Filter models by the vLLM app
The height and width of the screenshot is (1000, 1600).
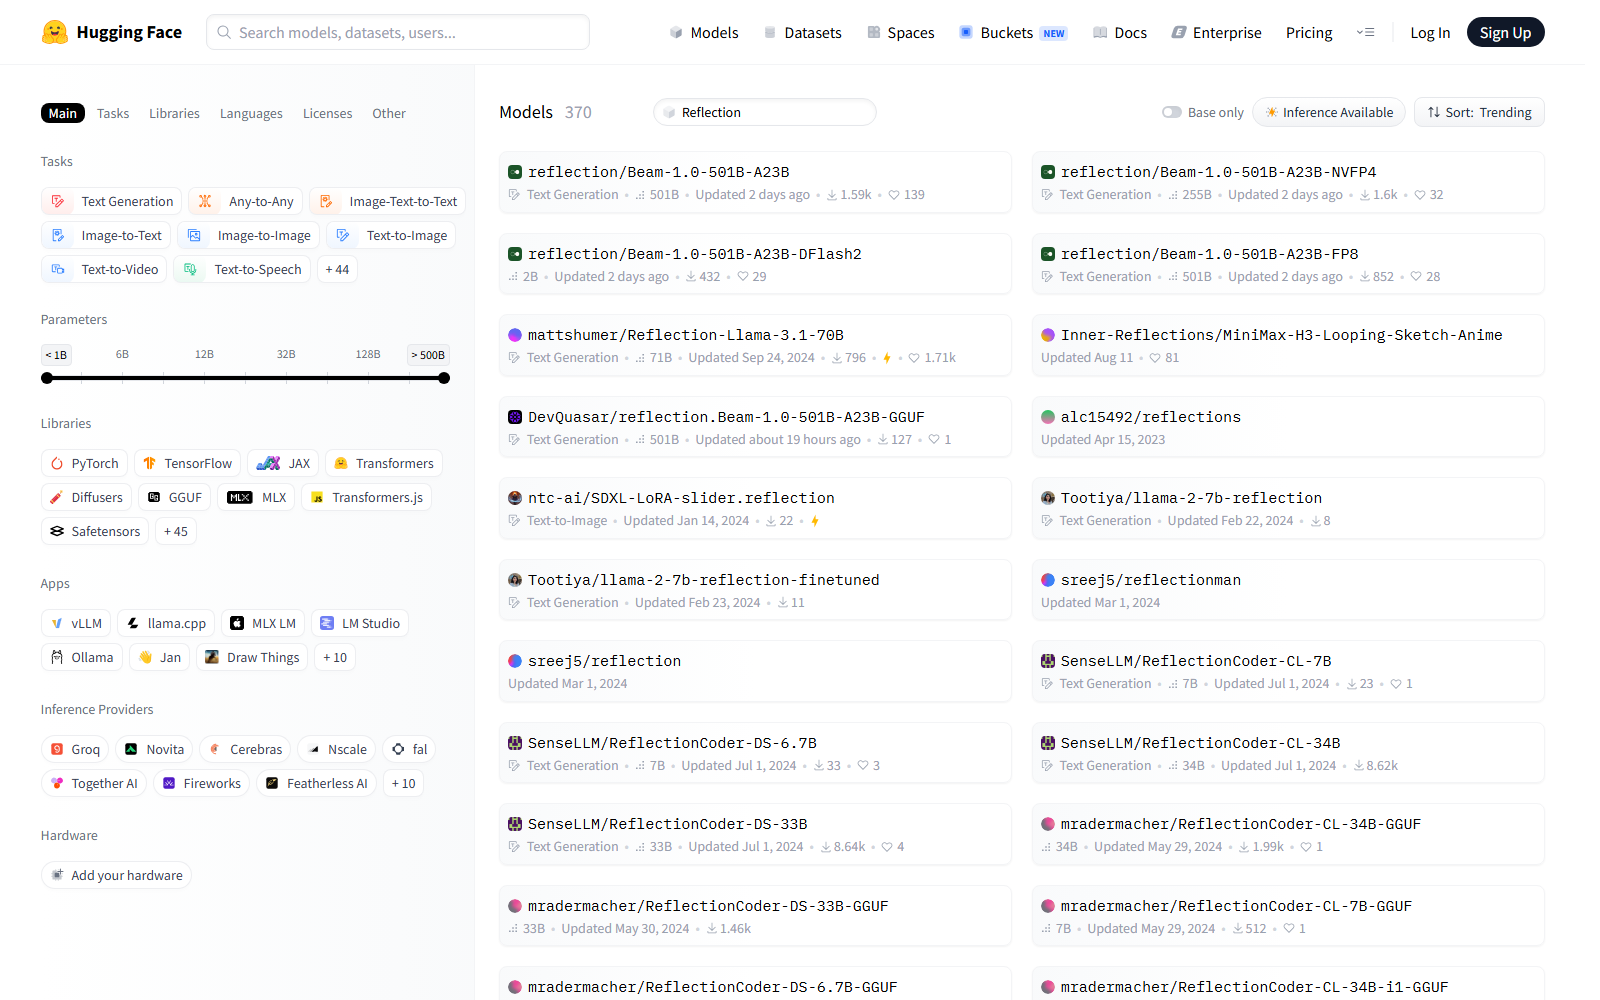click(76, 623)
